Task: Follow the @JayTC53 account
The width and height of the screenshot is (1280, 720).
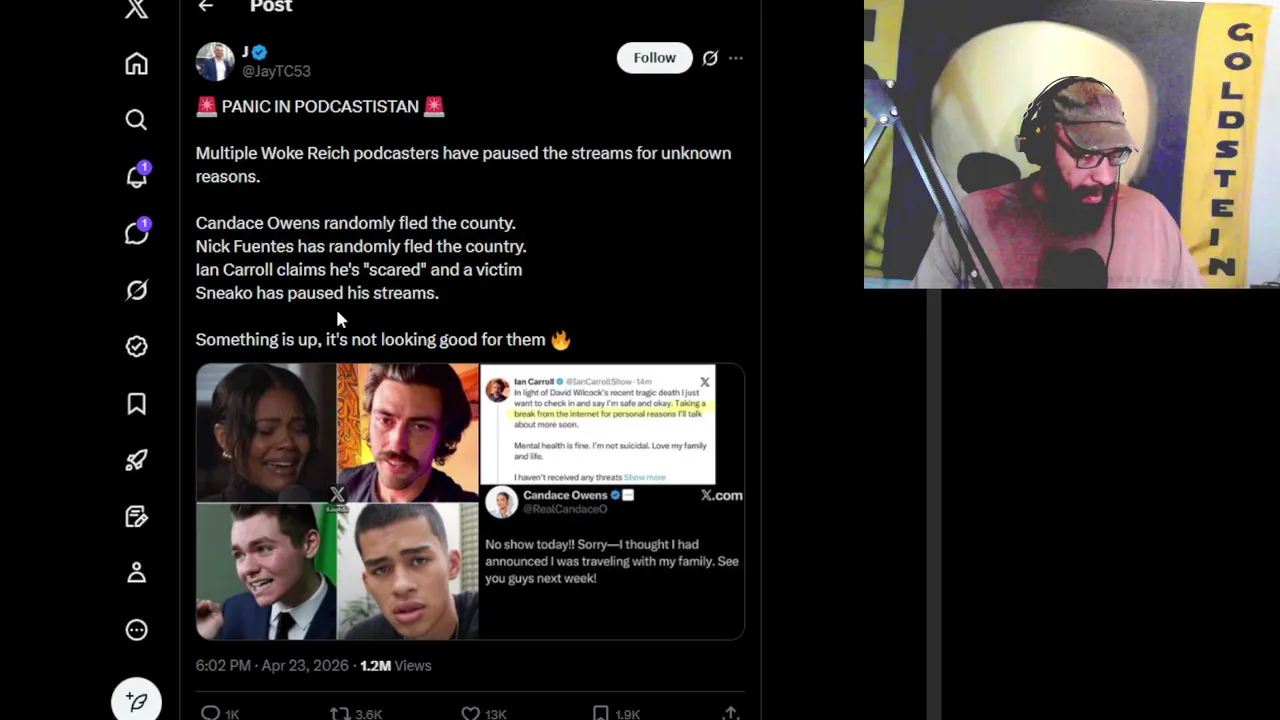Action: click(655, 58)
